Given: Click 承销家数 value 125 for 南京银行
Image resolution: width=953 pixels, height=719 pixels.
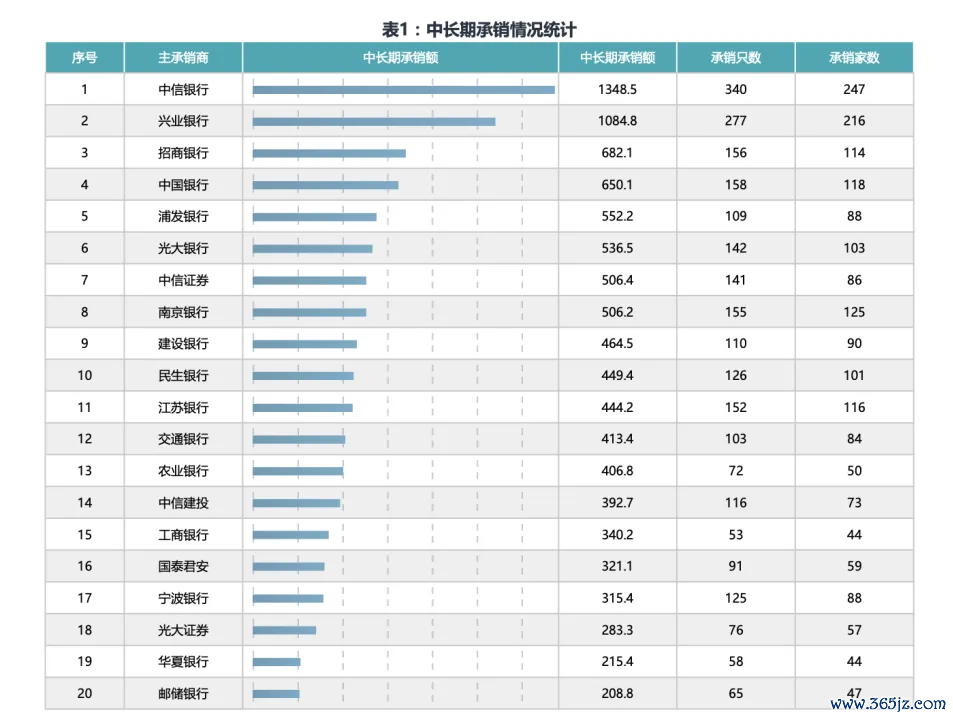Looking at the screenshot, I should coord(854,312).
